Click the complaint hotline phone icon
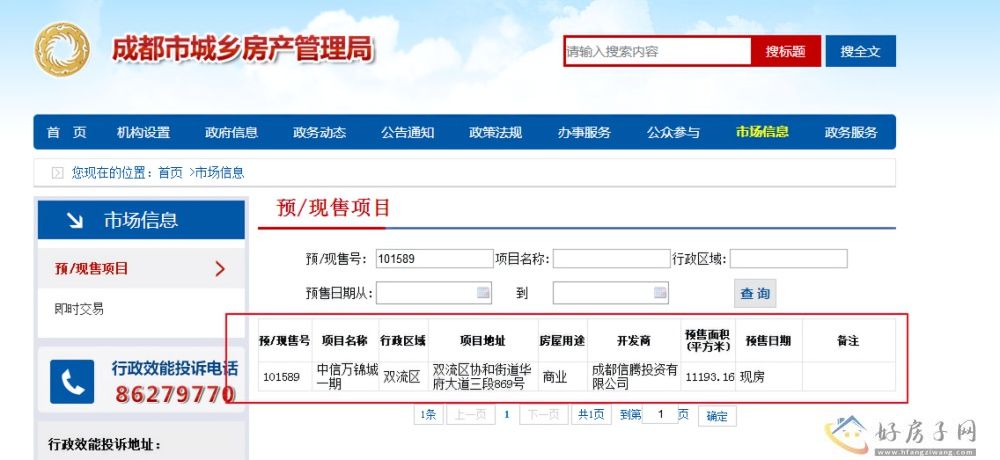Image resolution: width=1000 pixels, height=460 pixels. (71, 383)
